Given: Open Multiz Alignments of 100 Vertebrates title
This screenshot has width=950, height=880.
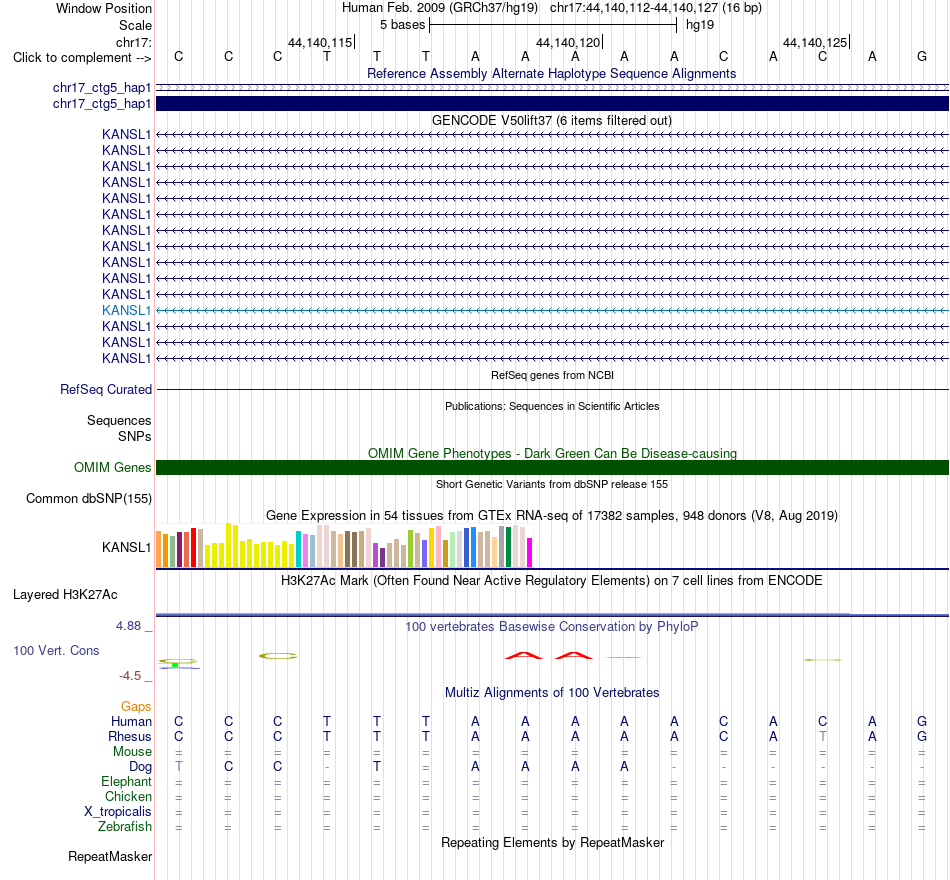Looking at the screenshot, I should pyautogui.click(x=551, y=693).
